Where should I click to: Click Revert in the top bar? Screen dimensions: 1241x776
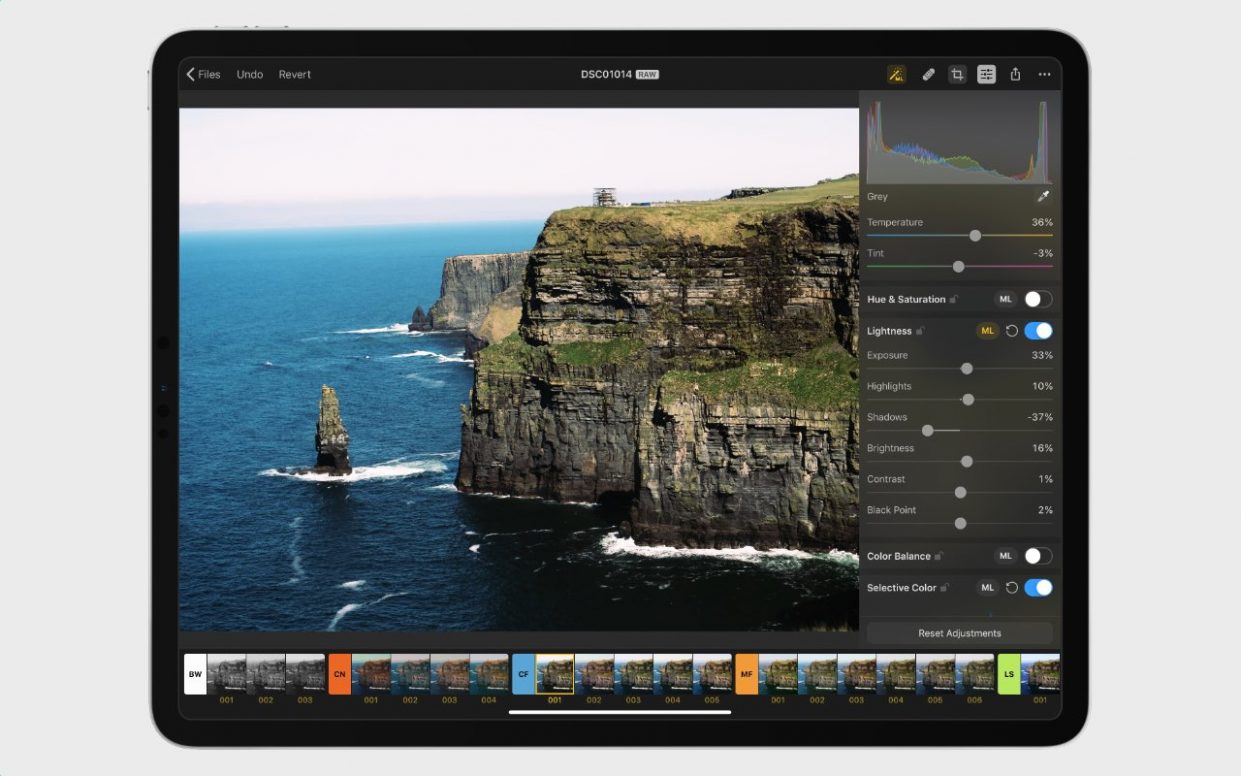click(294, 74)
